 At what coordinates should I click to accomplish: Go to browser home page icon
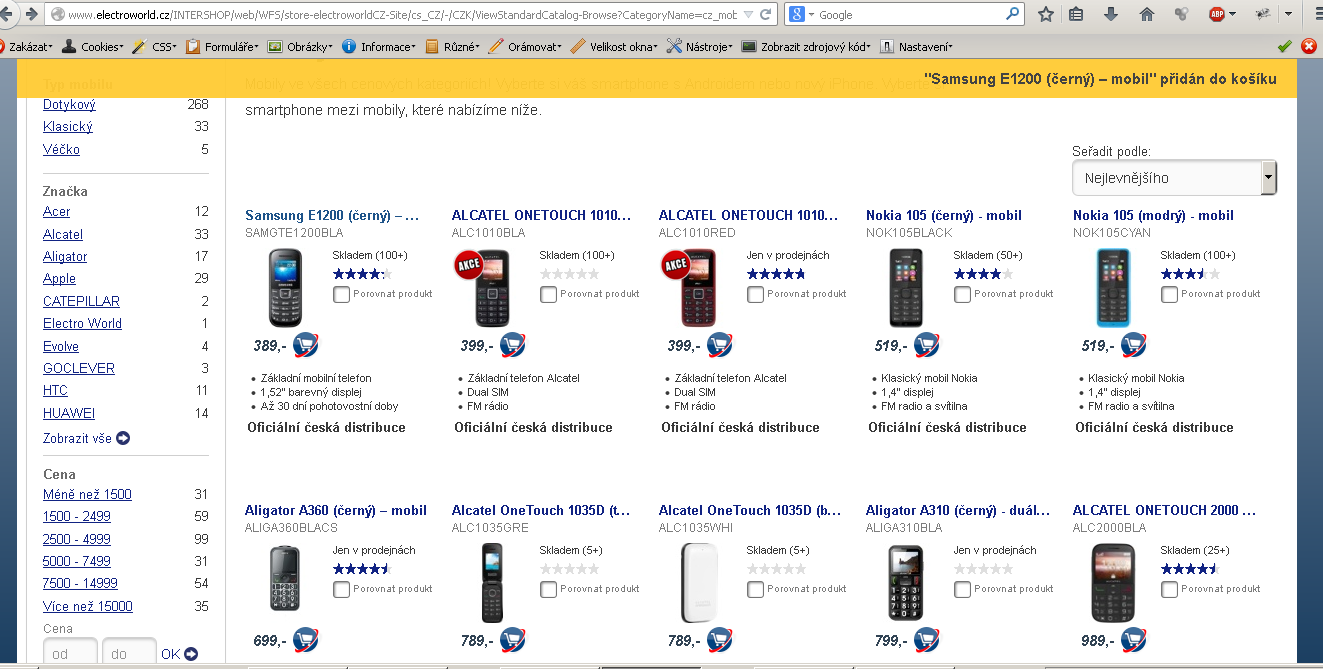coord(1147,14)
